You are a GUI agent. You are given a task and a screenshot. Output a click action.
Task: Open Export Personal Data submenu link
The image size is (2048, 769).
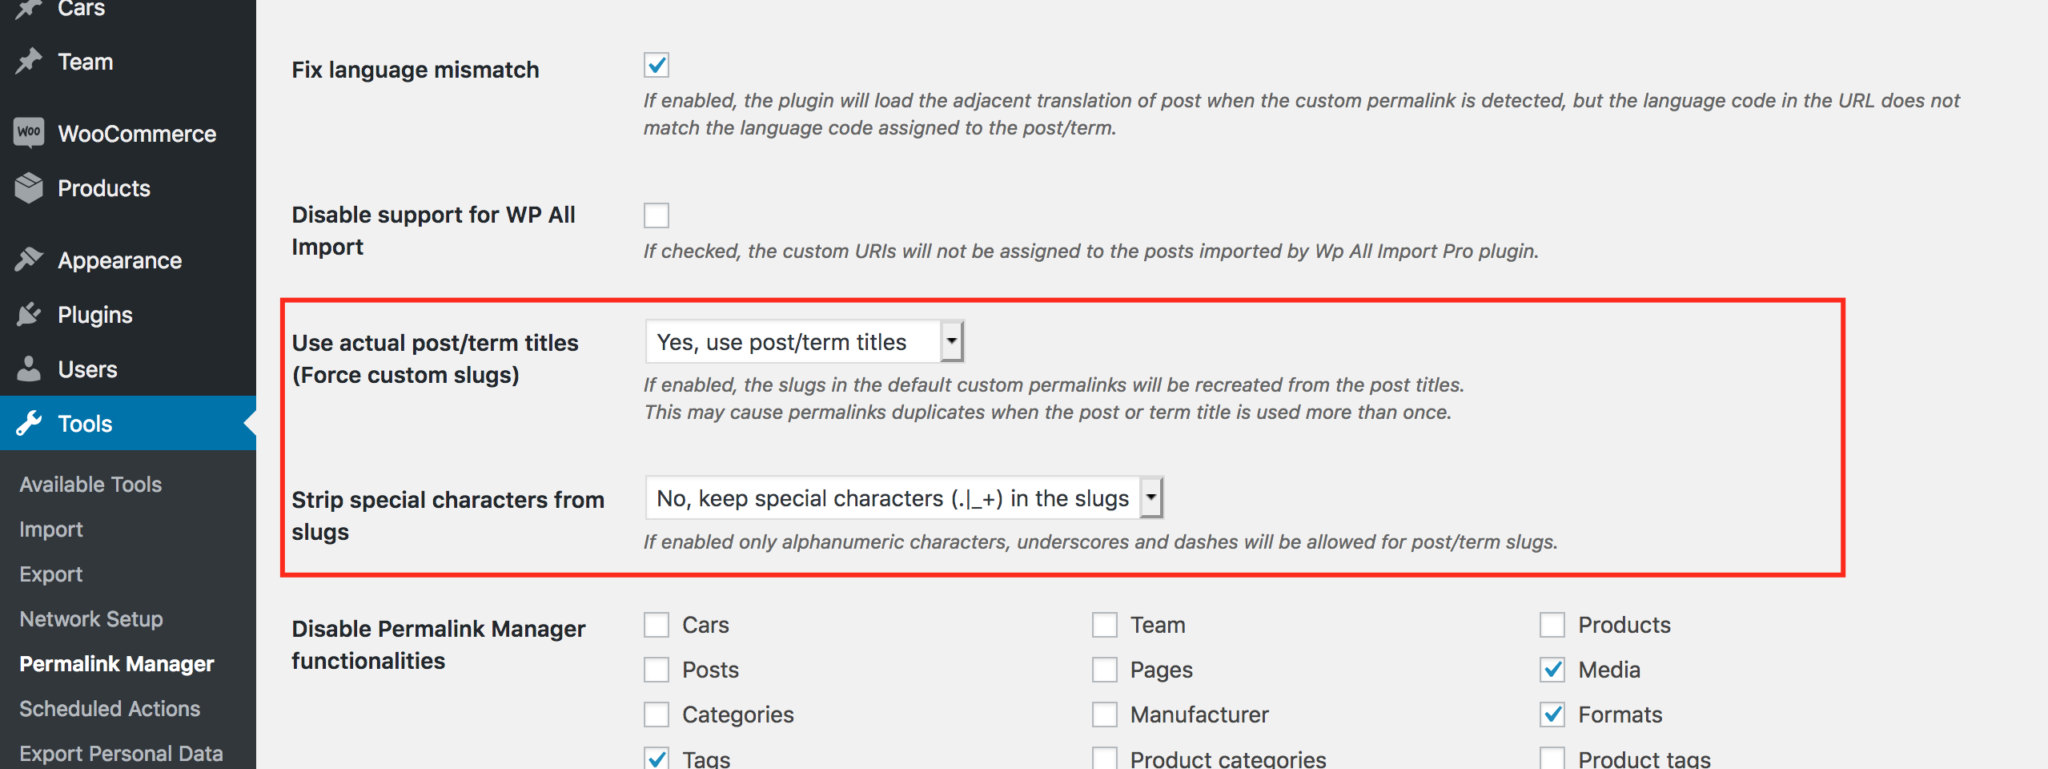click(x=121, y=754)
